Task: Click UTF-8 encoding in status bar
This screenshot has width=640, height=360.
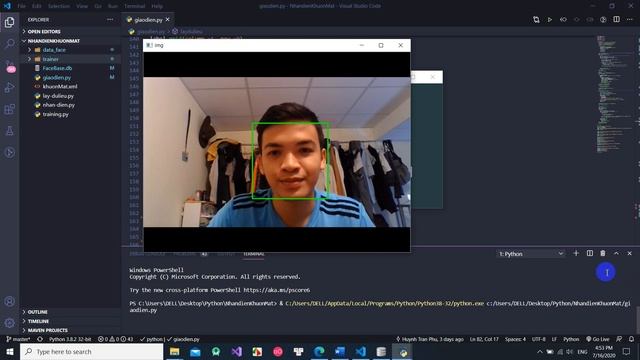Action: coord(538,339)
